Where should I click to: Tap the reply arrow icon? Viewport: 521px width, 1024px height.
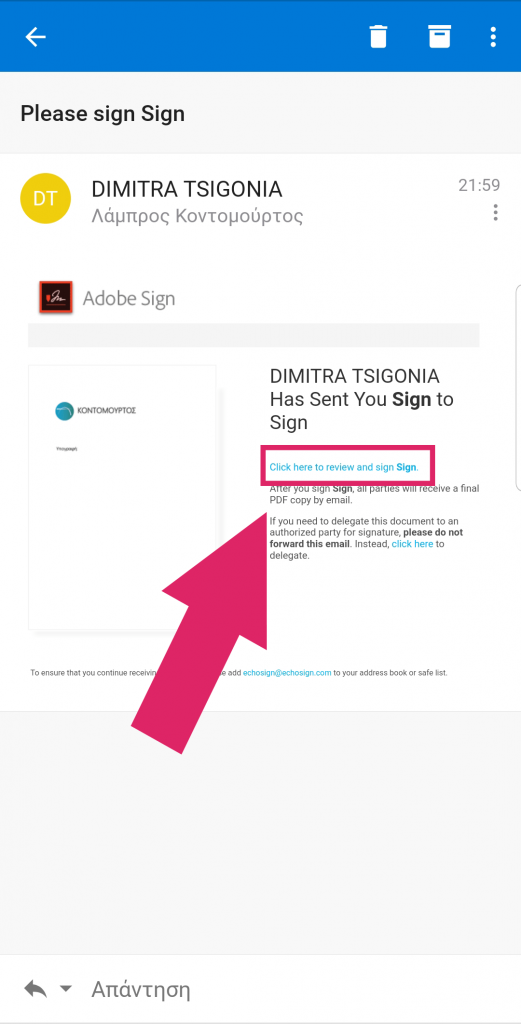tap(36, 989)
